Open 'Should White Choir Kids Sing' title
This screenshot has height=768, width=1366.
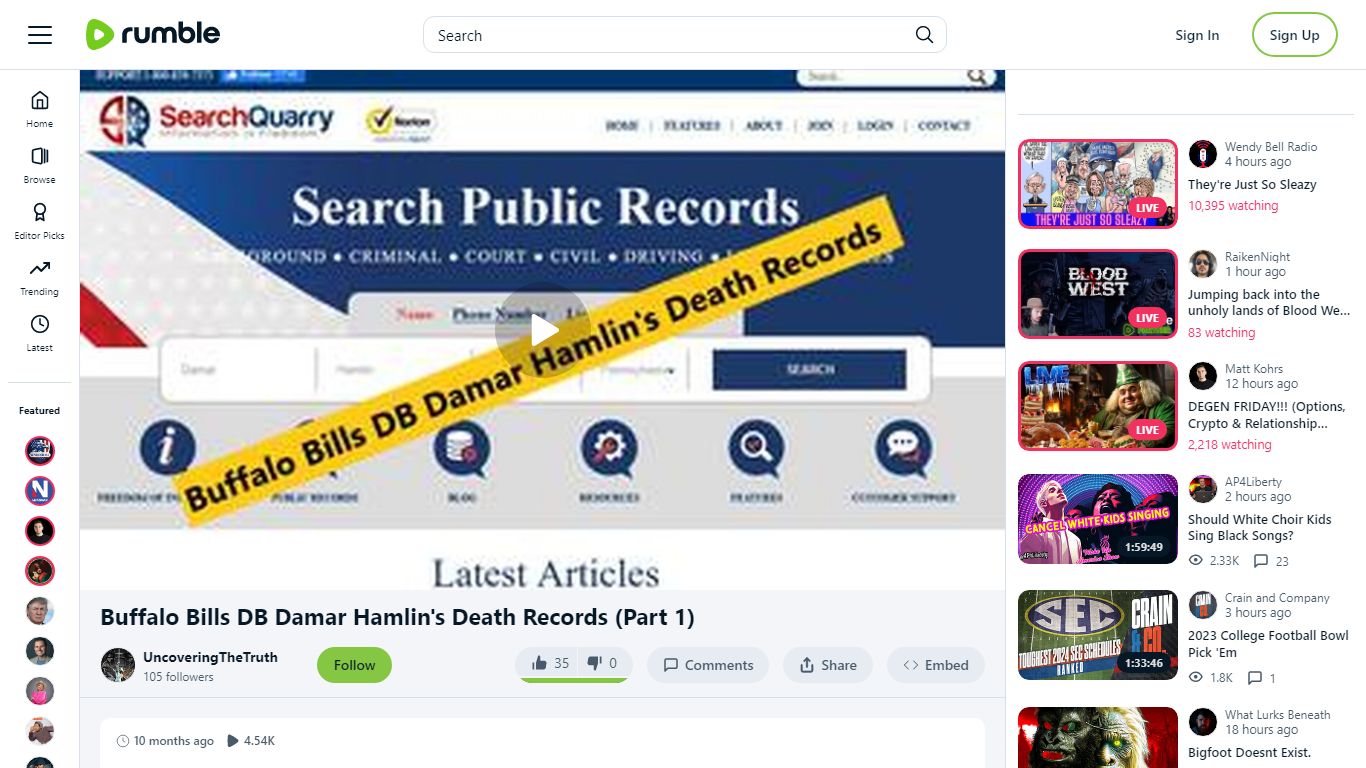point(1260,528)
